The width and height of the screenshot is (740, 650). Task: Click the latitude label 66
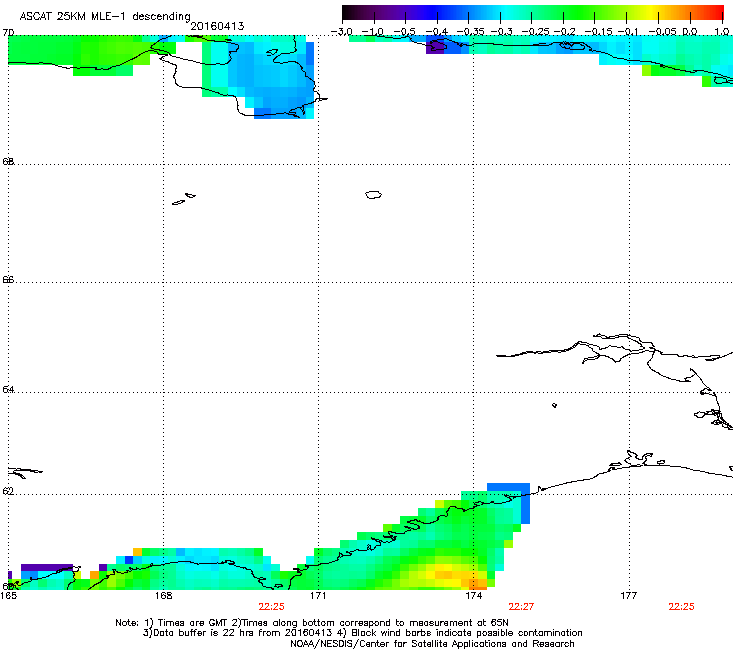click(x=8, y=279)
